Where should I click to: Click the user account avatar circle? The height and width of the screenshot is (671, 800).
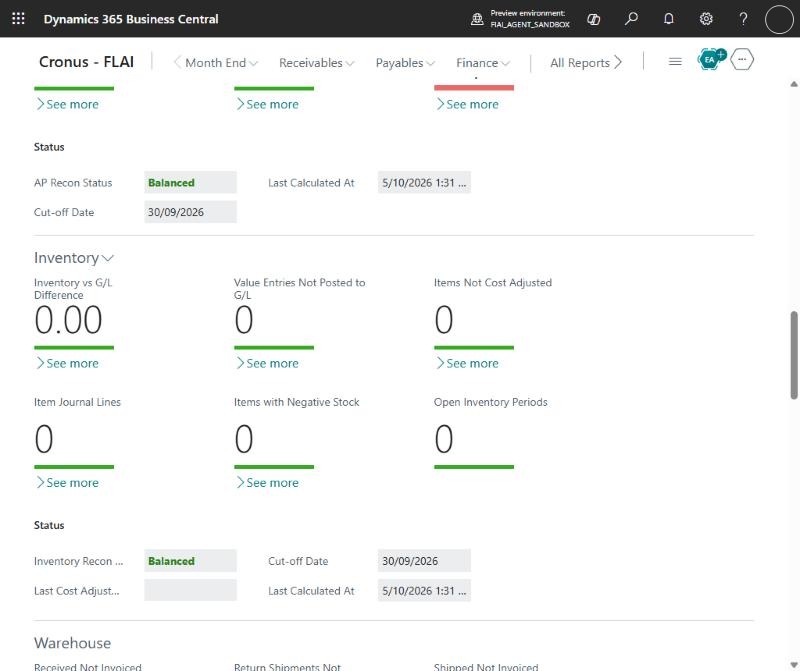(x=779, y=19)
